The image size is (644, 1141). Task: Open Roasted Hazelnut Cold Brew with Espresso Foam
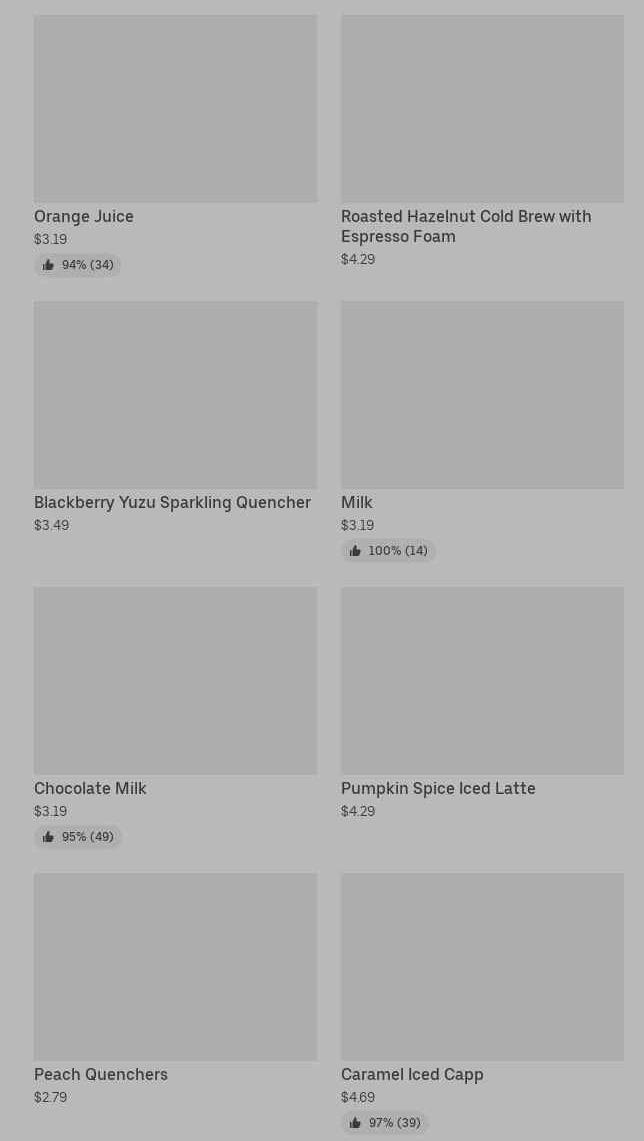click(x=466, y=226)
